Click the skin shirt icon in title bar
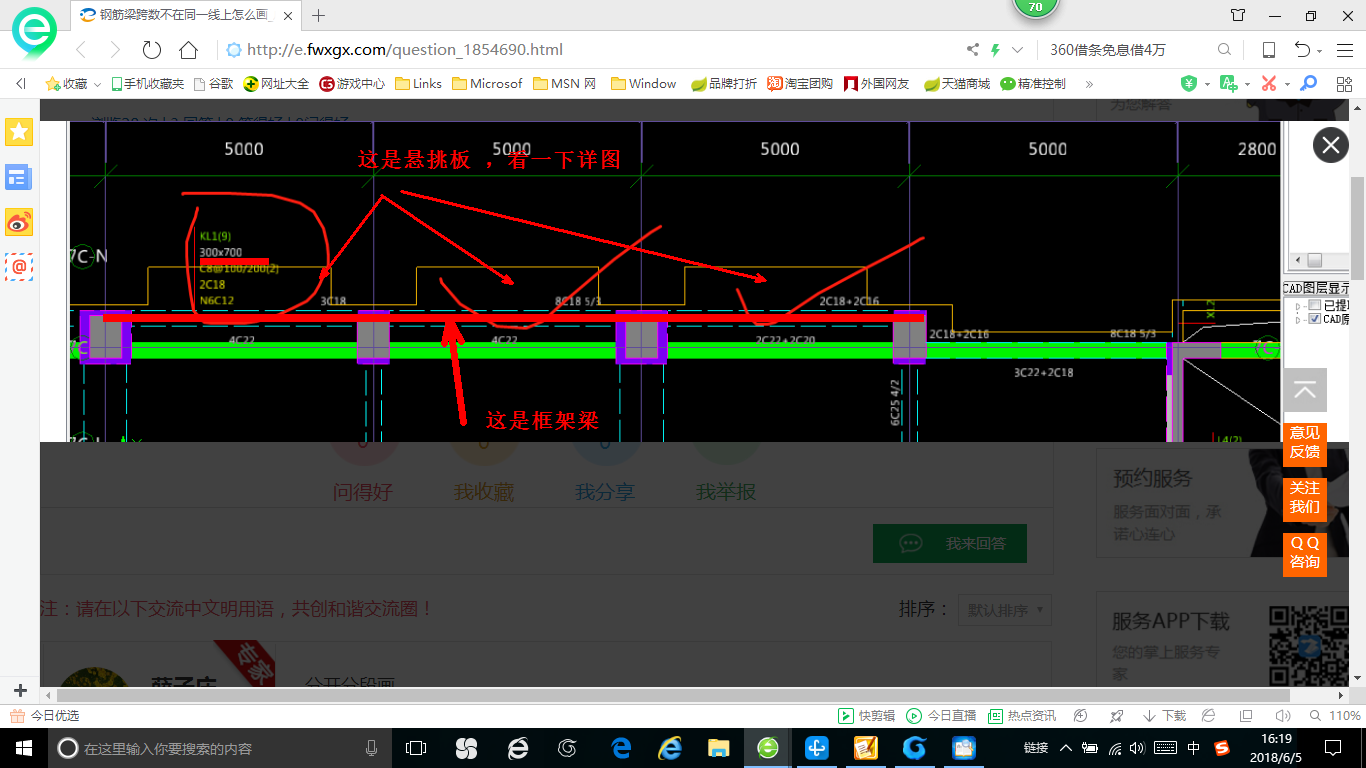The width and height of the screenshot is (1366, 768). (x=1238, y=15)
